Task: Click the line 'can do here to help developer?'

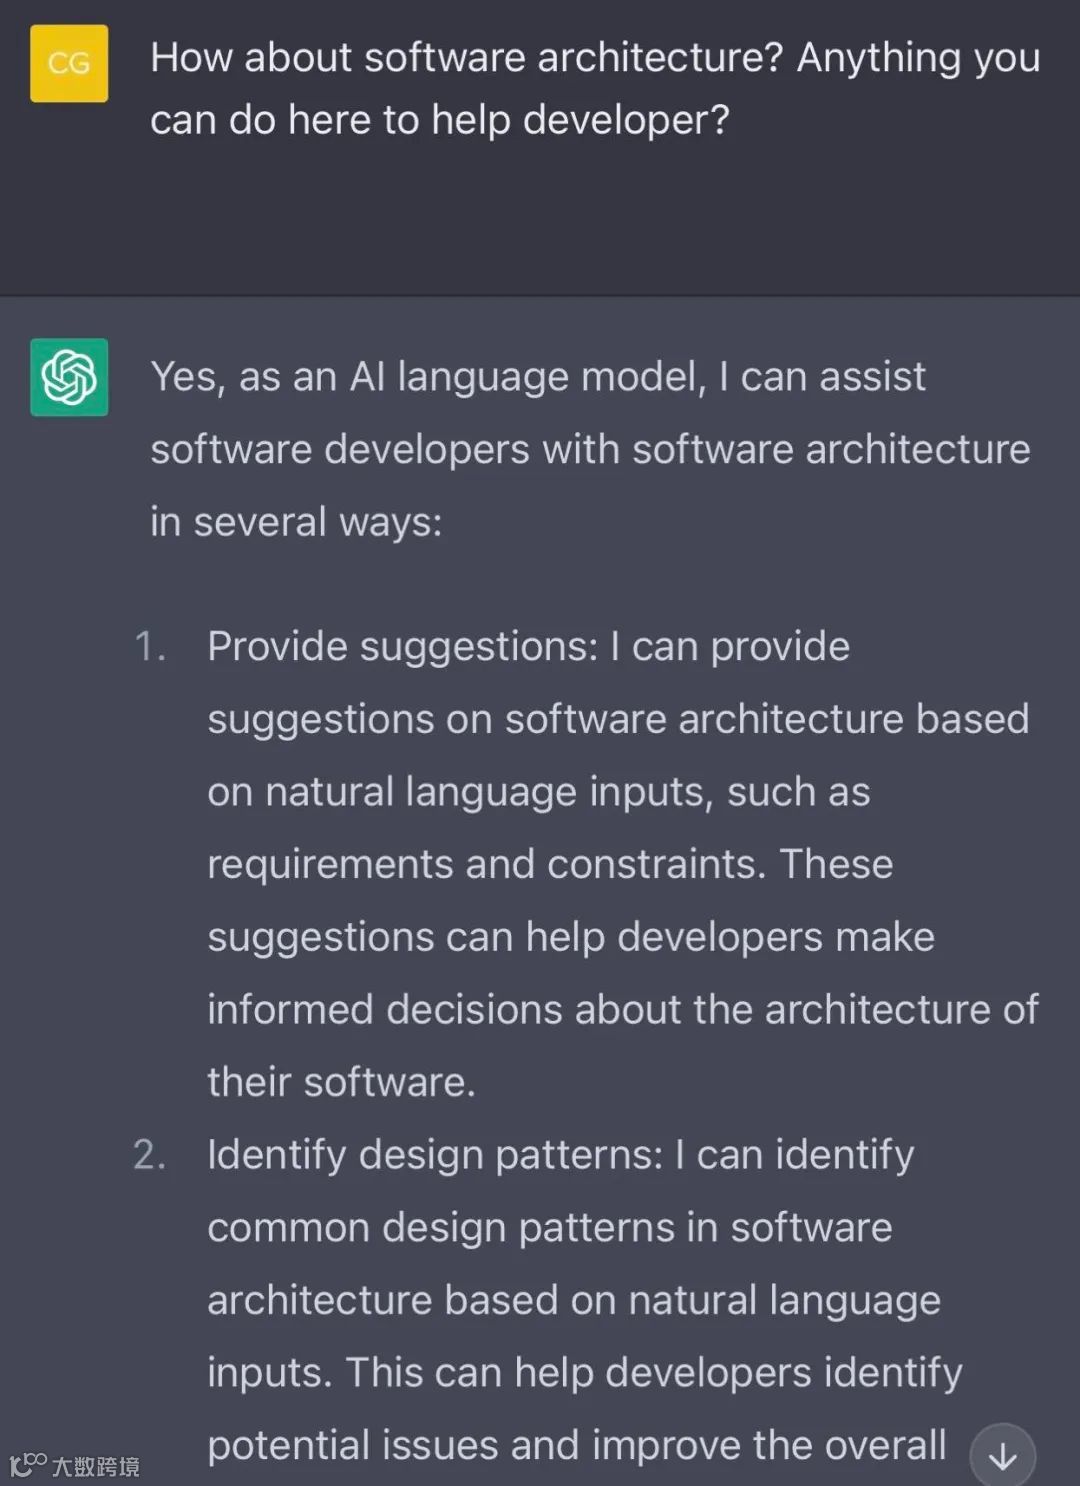Action: [x=439, y=120]
